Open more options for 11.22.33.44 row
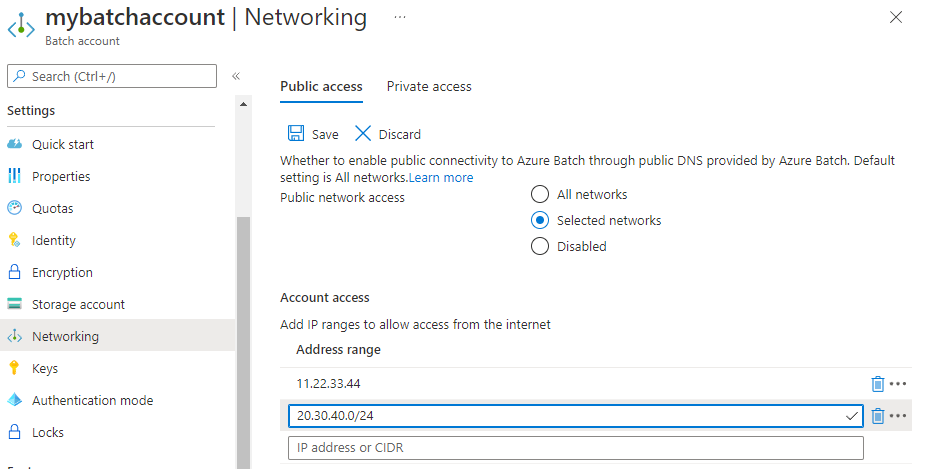 [x=898, y=384]
